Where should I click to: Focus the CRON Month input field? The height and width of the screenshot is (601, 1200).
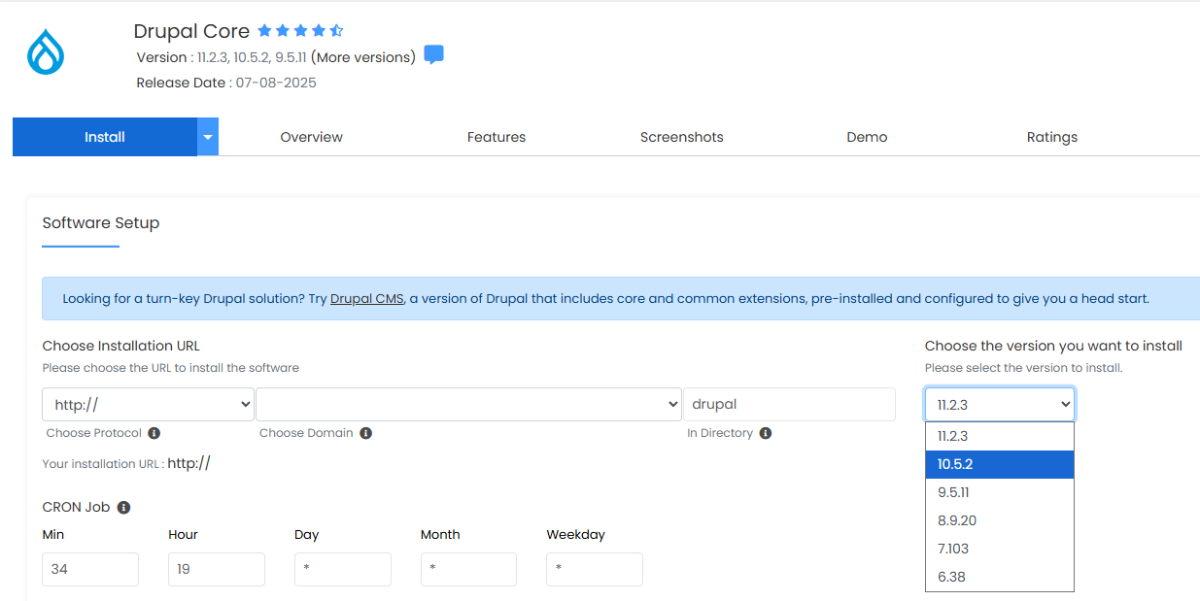(x=468, y=569)
